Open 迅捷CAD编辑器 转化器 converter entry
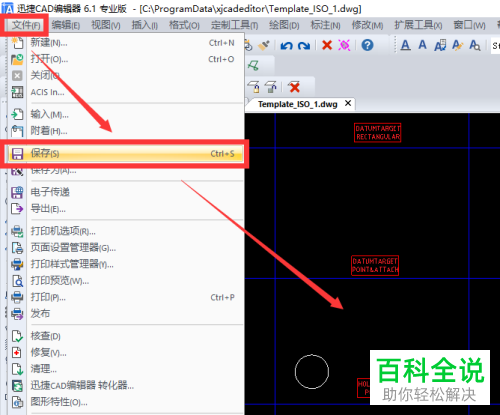This screenshot has width=500, height=415. point(126,386)
